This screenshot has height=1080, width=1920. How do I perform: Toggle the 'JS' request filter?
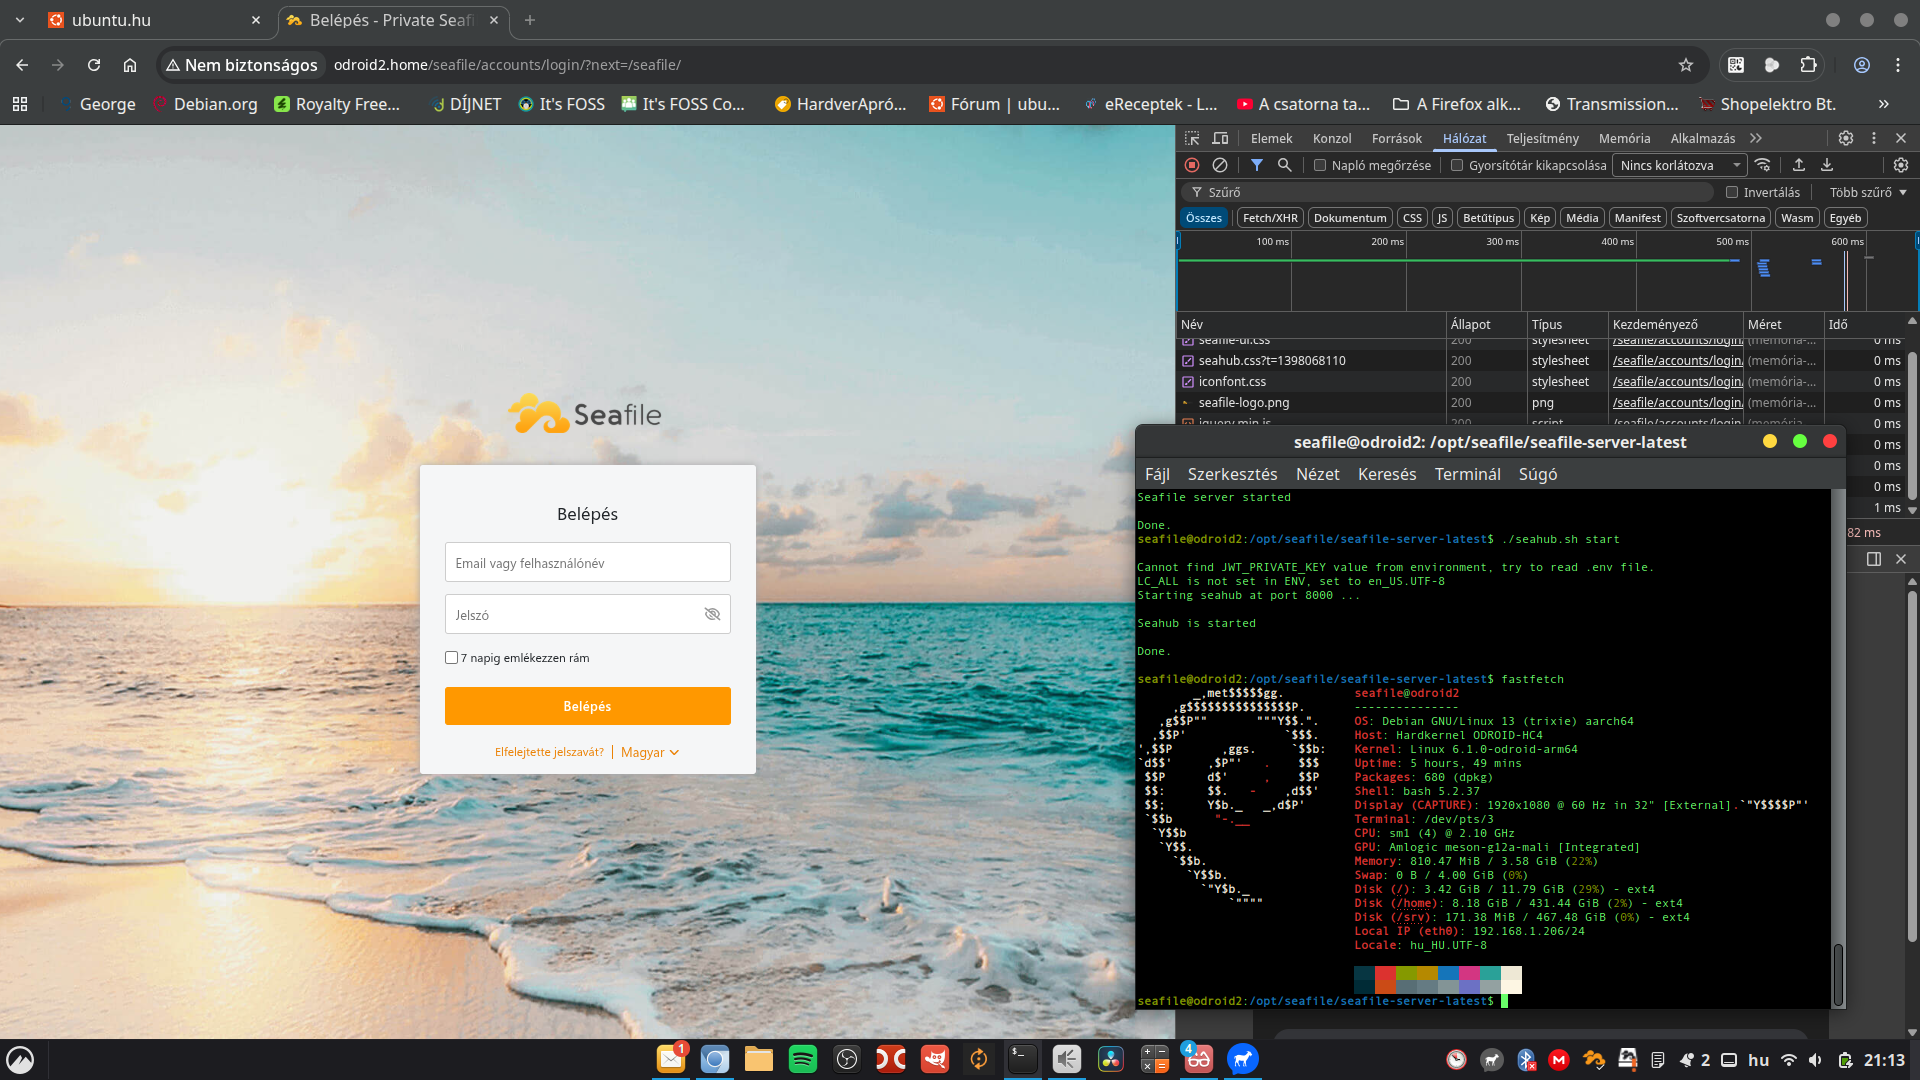click(1442, 218)
